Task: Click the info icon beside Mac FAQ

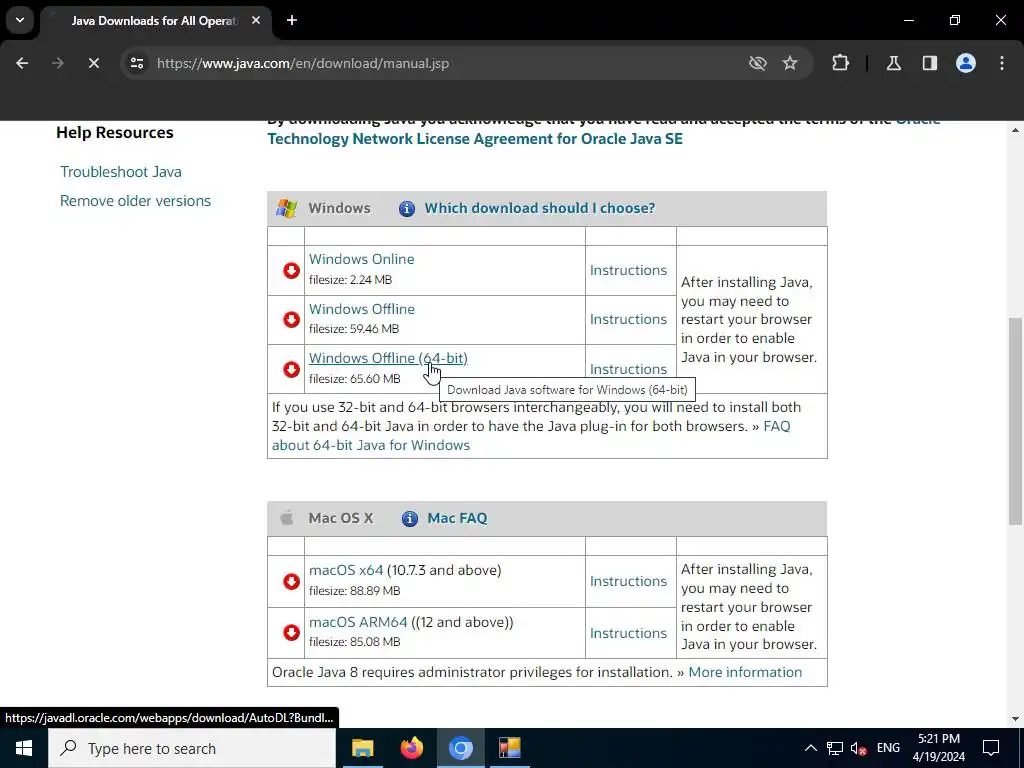Action: (x=409, y=519)
